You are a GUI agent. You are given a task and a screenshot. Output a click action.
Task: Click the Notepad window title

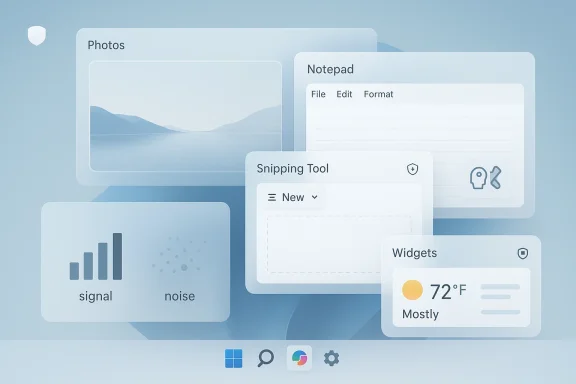330,69
